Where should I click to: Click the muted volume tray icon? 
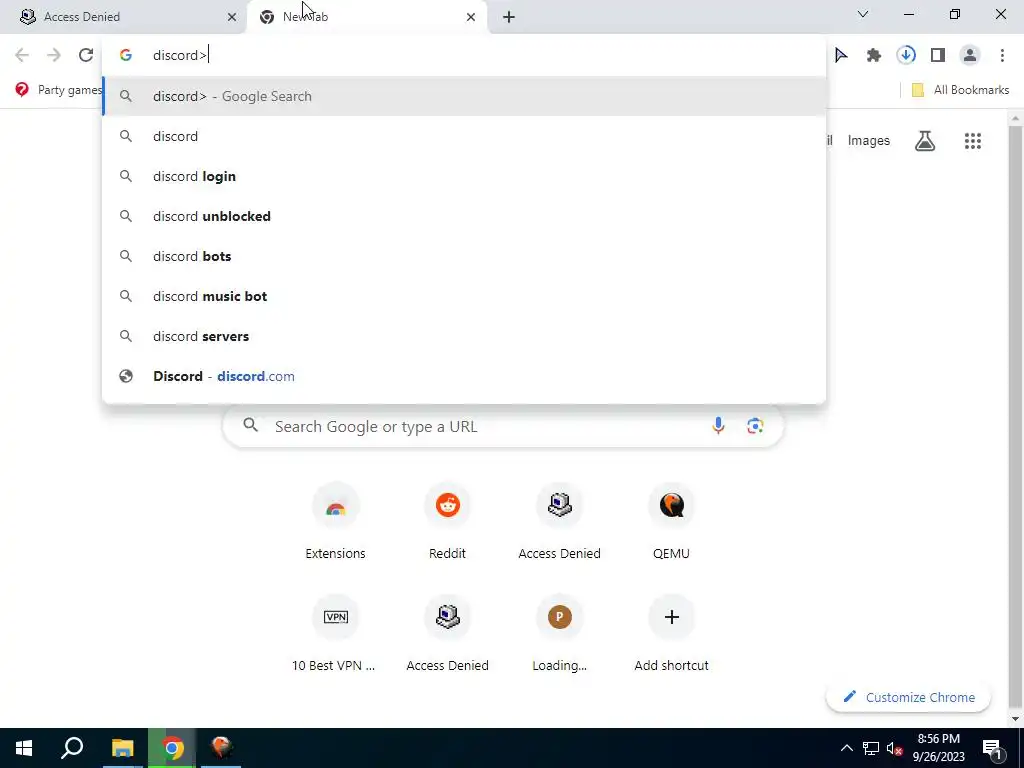point(894,748)
